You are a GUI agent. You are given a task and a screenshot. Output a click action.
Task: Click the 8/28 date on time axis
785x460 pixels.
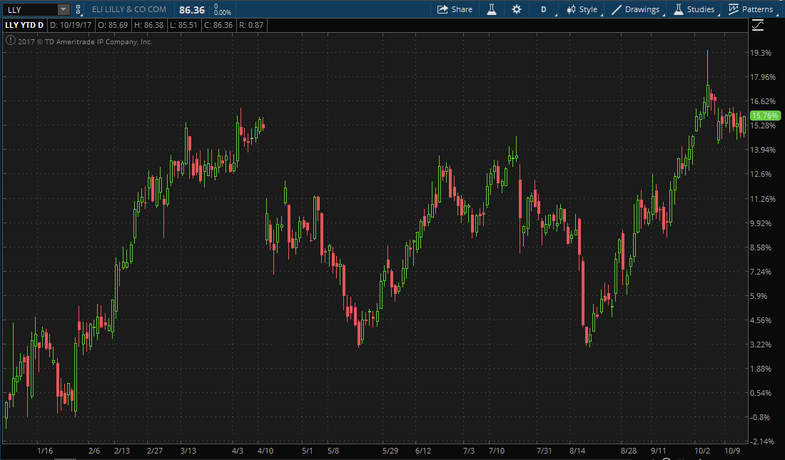click(x=629, y=451)
